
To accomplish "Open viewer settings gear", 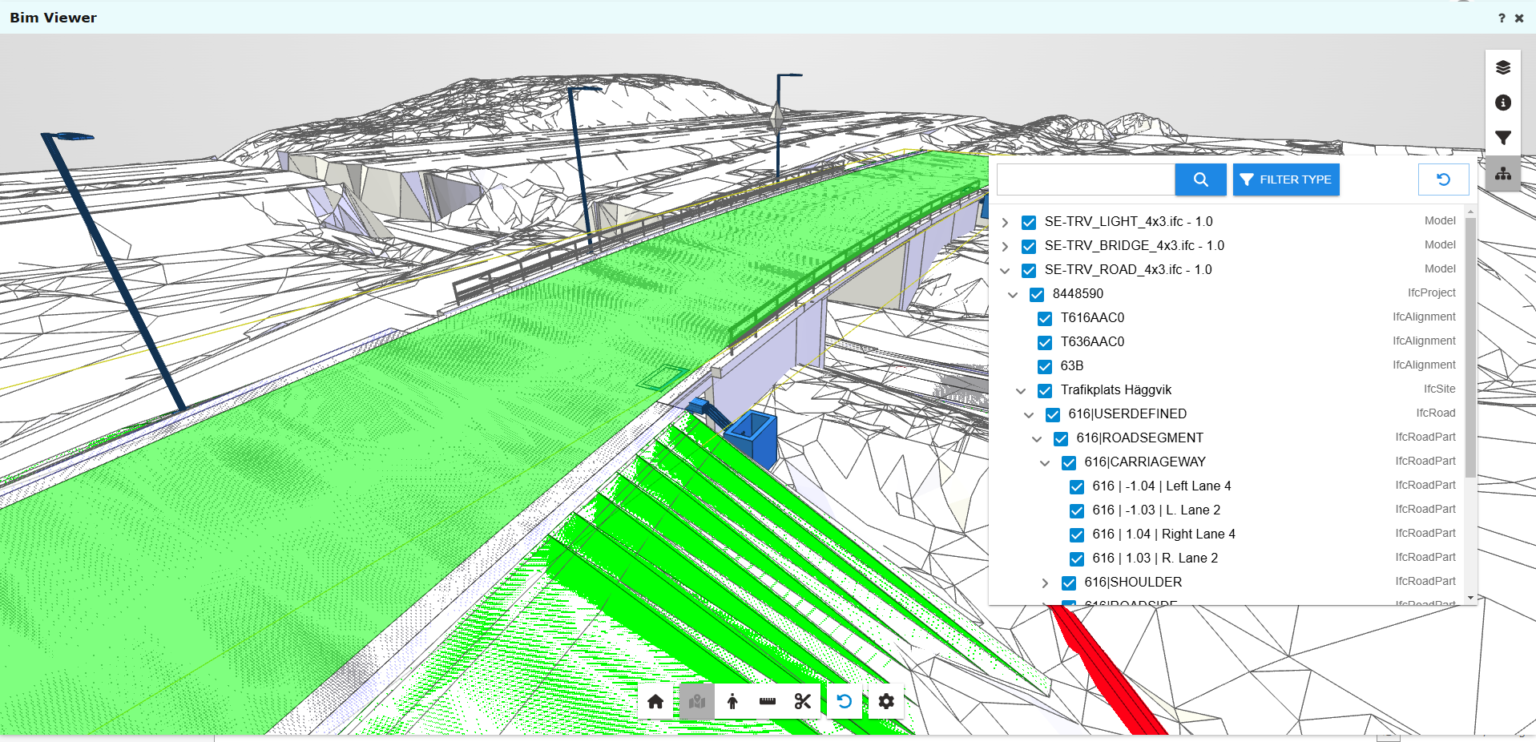I will [x=886, y=701].
